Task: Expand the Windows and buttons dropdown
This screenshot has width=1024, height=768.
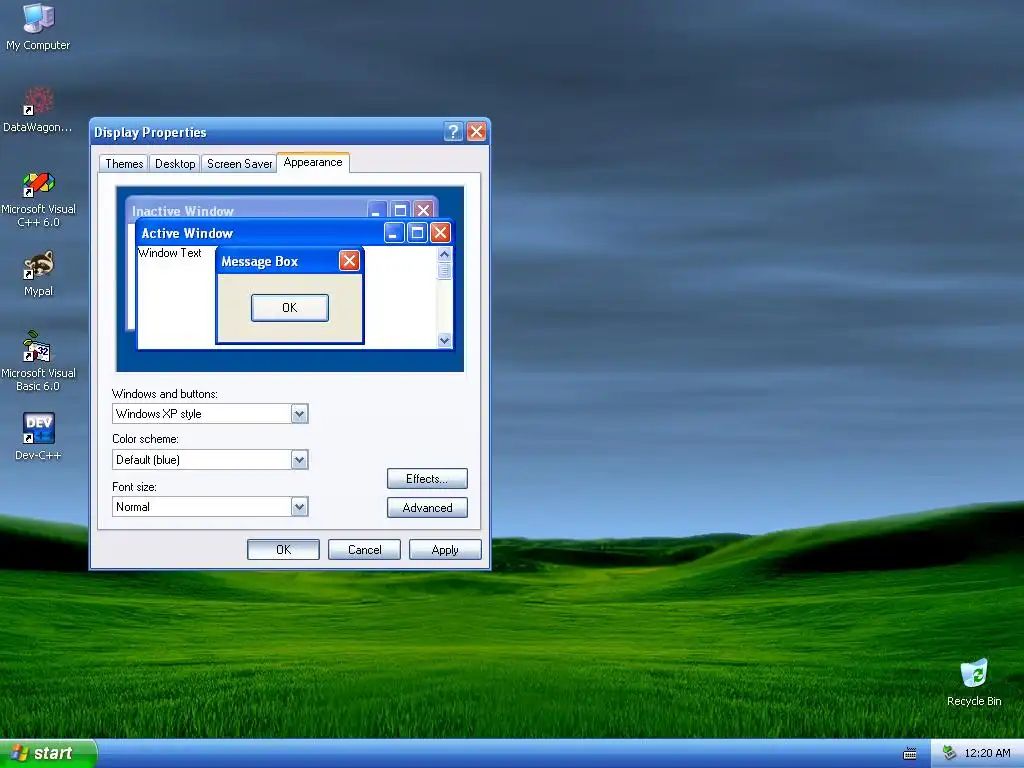Action: [299, 413]
